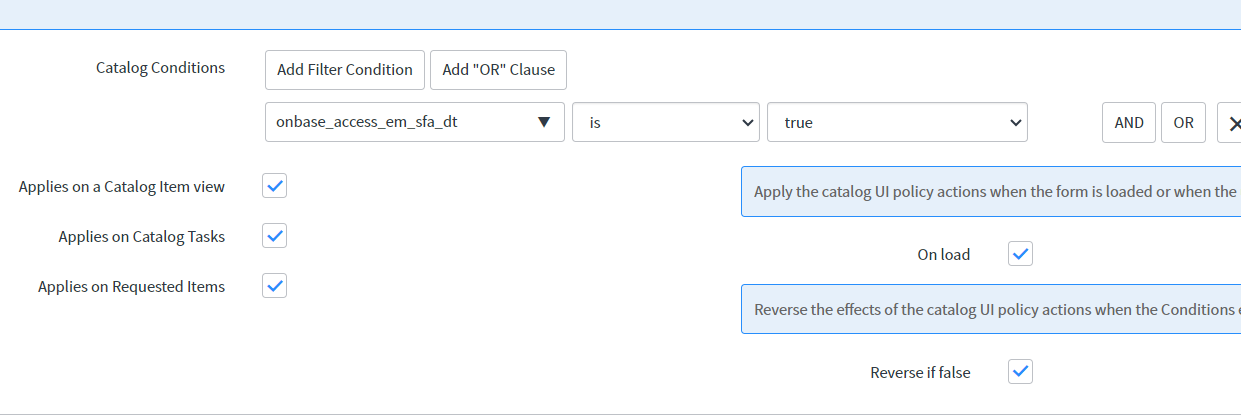Add an AND condition to the row
This screenshot has width=1241, height=416.
point(1129,123)
